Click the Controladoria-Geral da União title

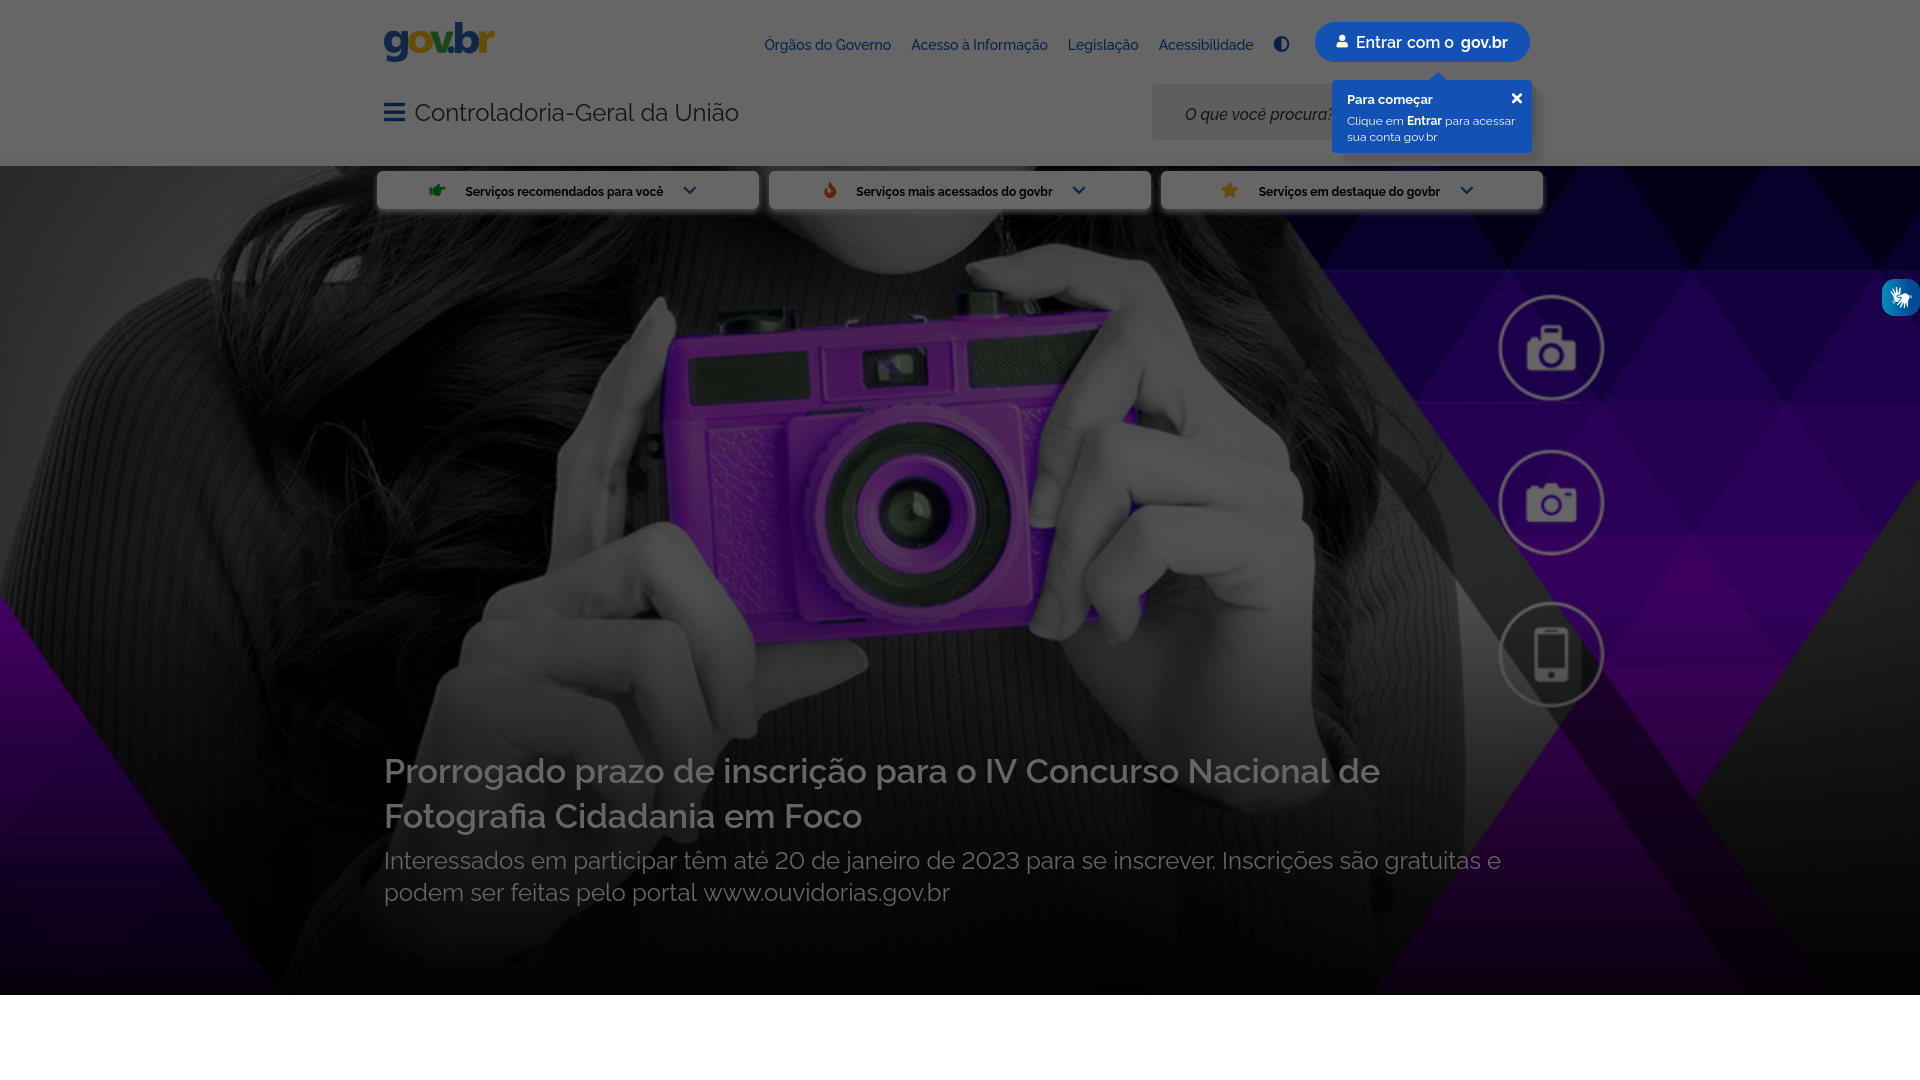click(576, 113)
